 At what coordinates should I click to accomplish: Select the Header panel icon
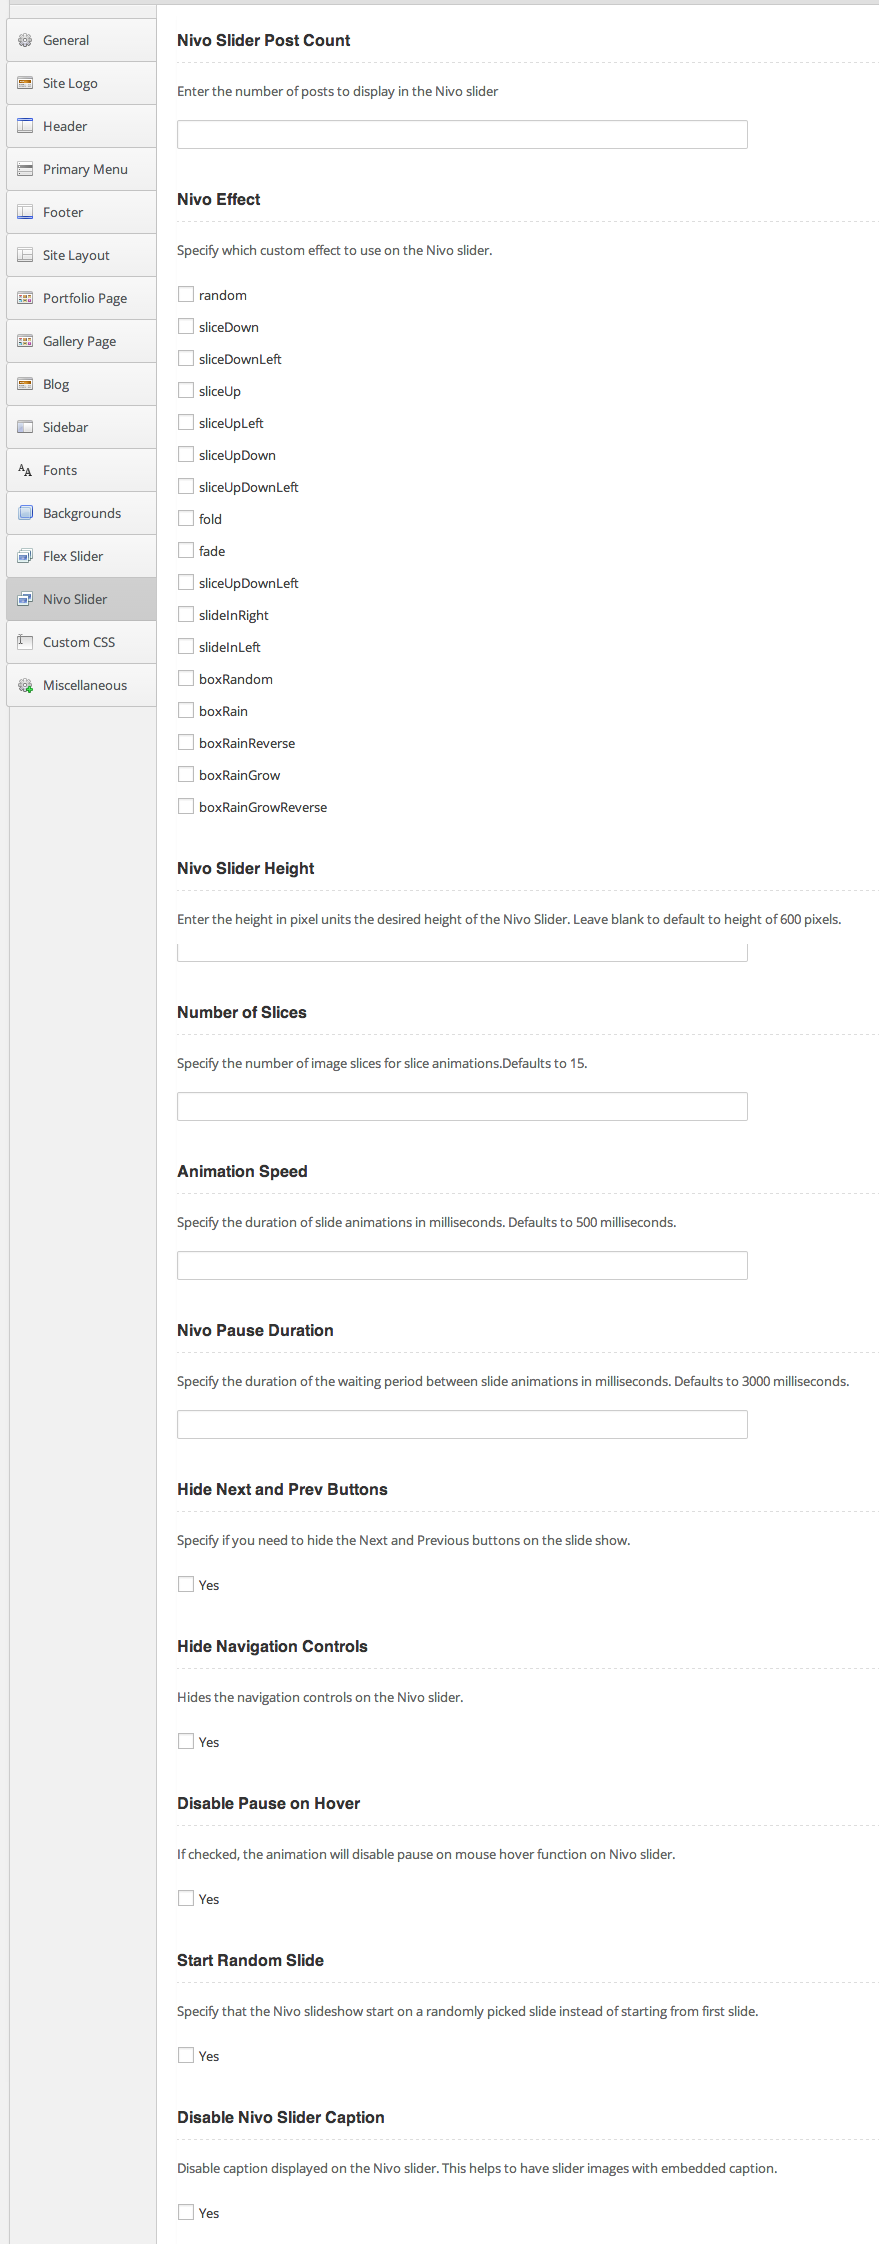point(24,126)
